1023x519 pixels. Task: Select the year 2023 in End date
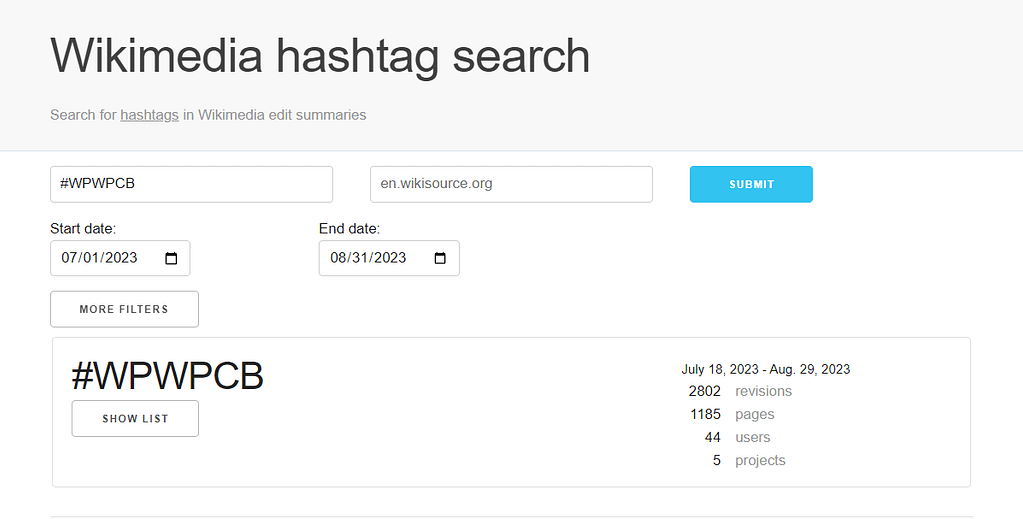pos(389,258)
